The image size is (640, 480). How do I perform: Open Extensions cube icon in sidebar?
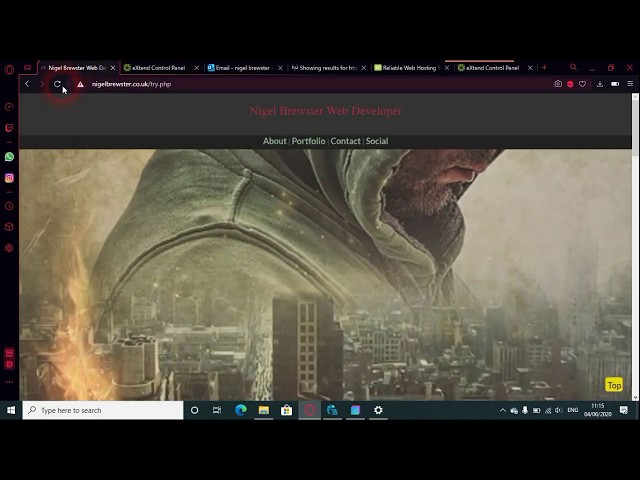[9, 227]
